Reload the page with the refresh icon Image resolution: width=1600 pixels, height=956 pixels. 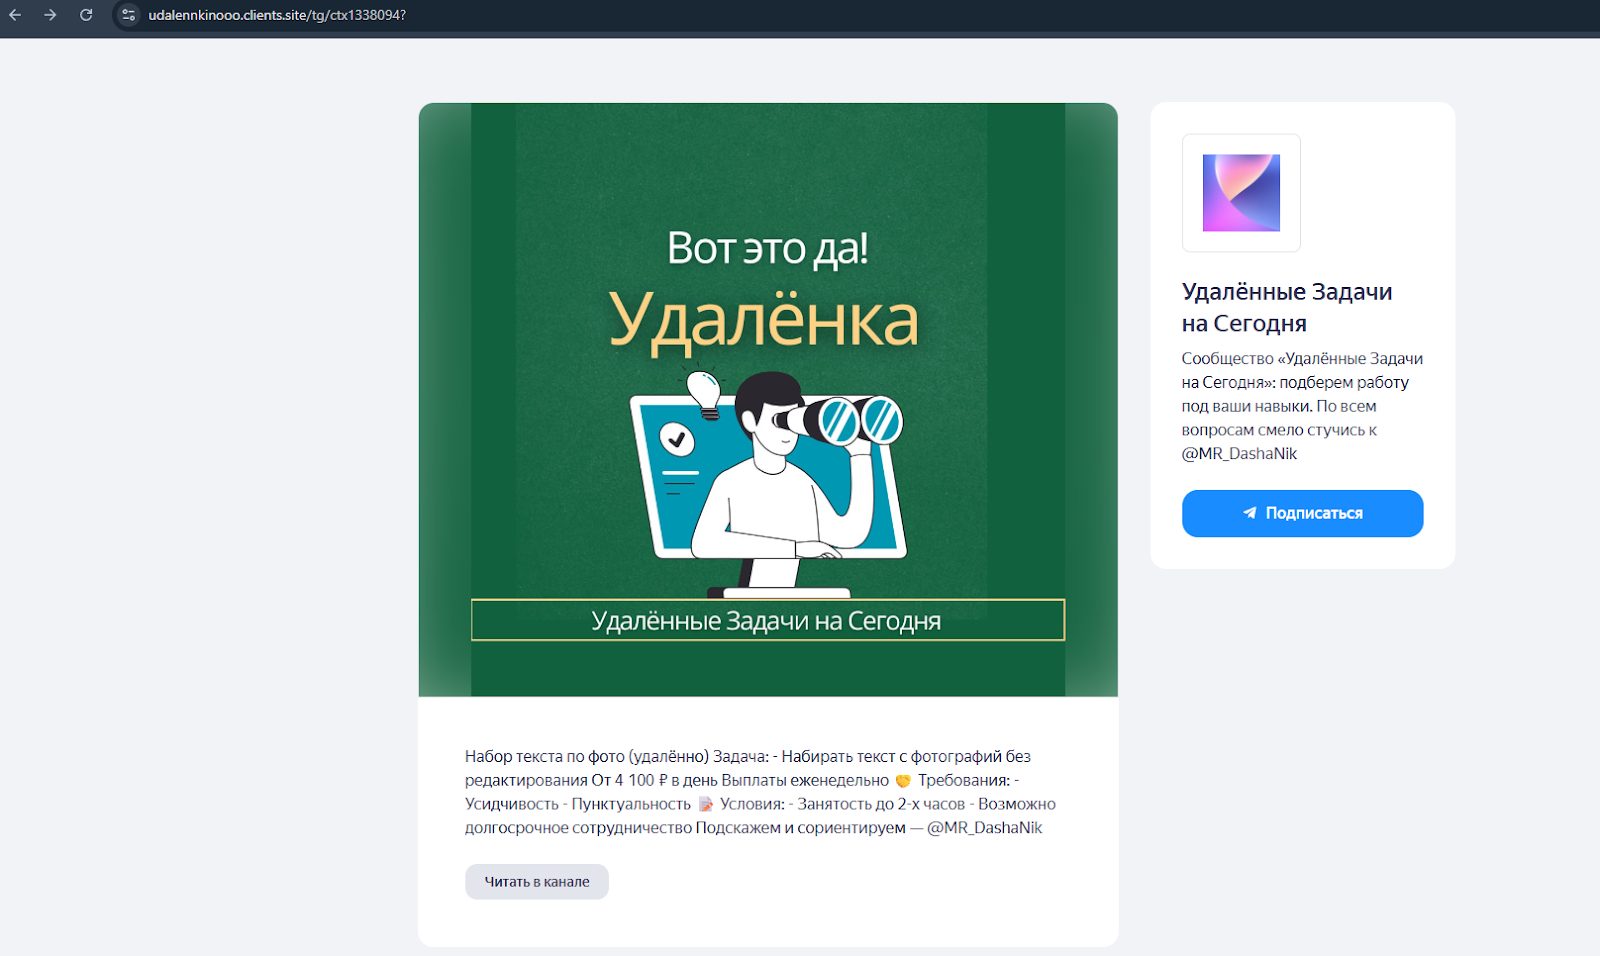coord(86,15)
